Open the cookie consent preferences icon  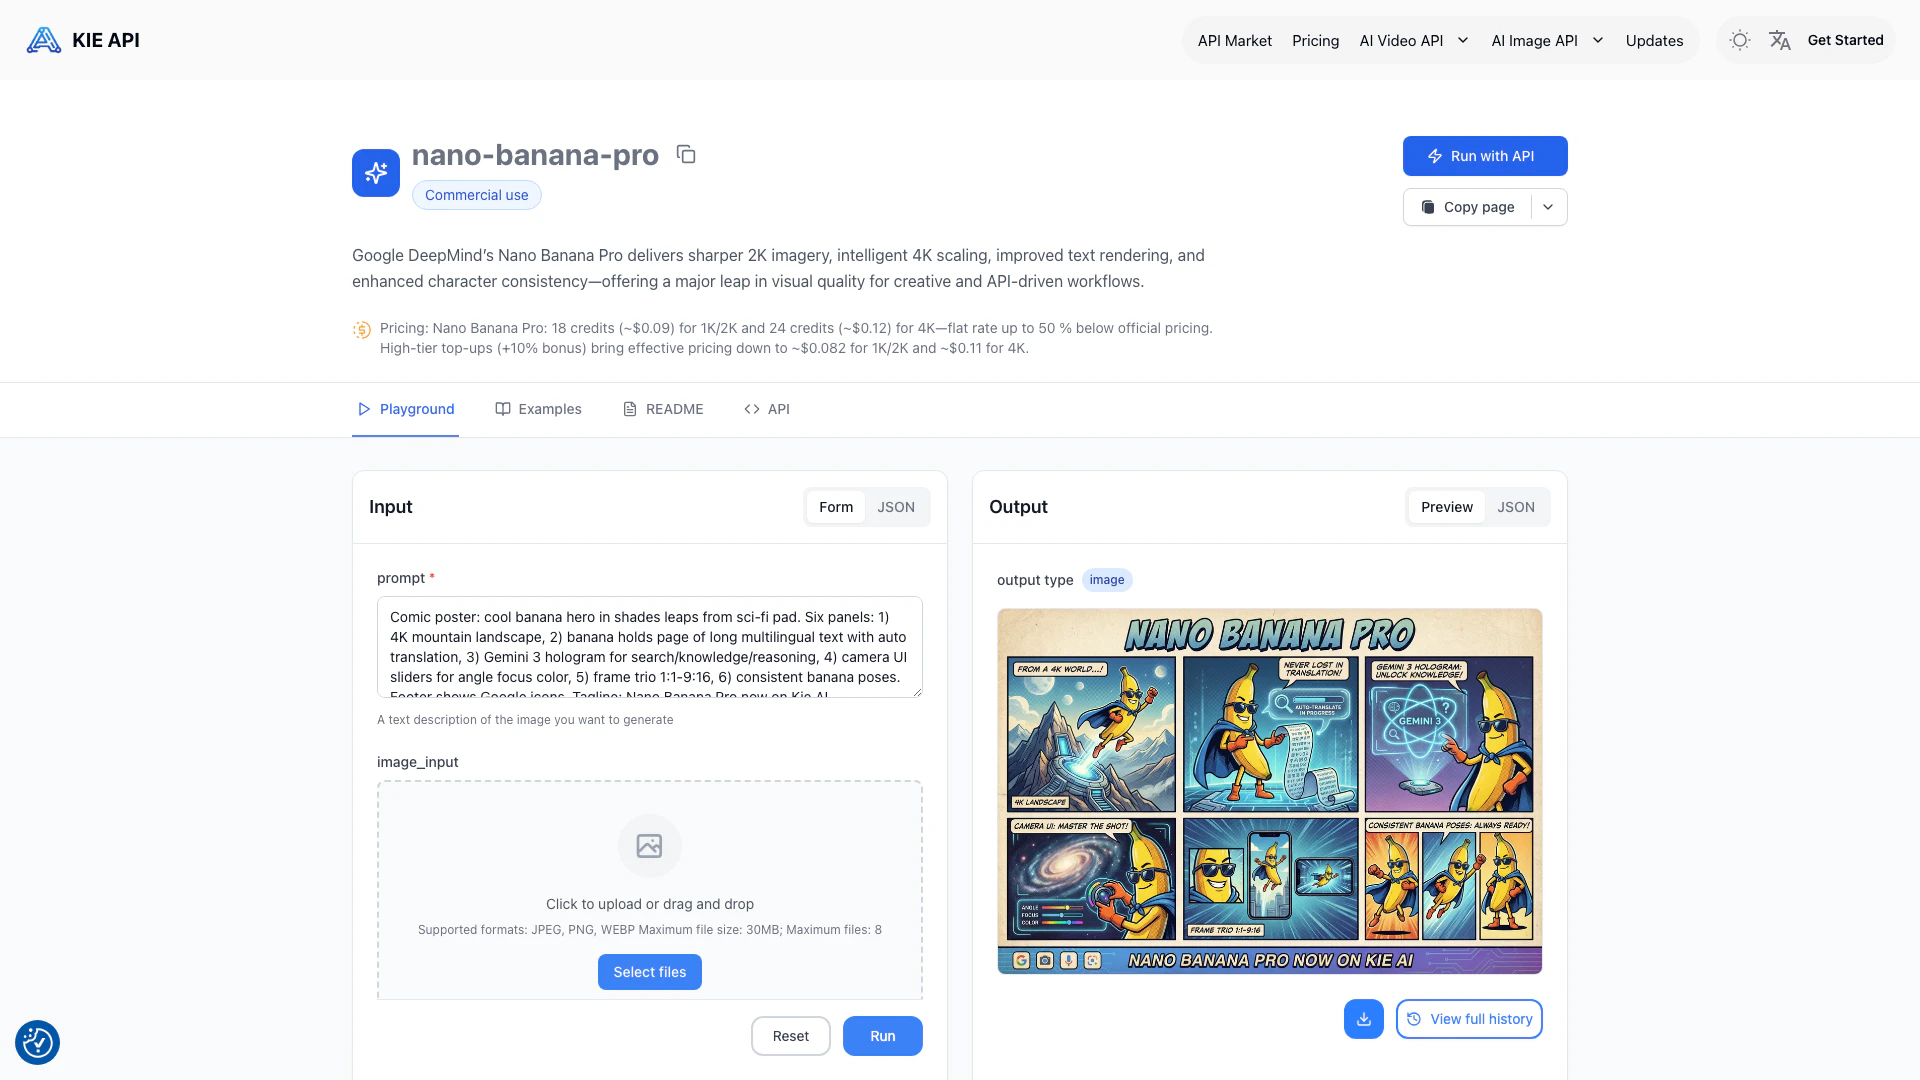point(37,1042)
